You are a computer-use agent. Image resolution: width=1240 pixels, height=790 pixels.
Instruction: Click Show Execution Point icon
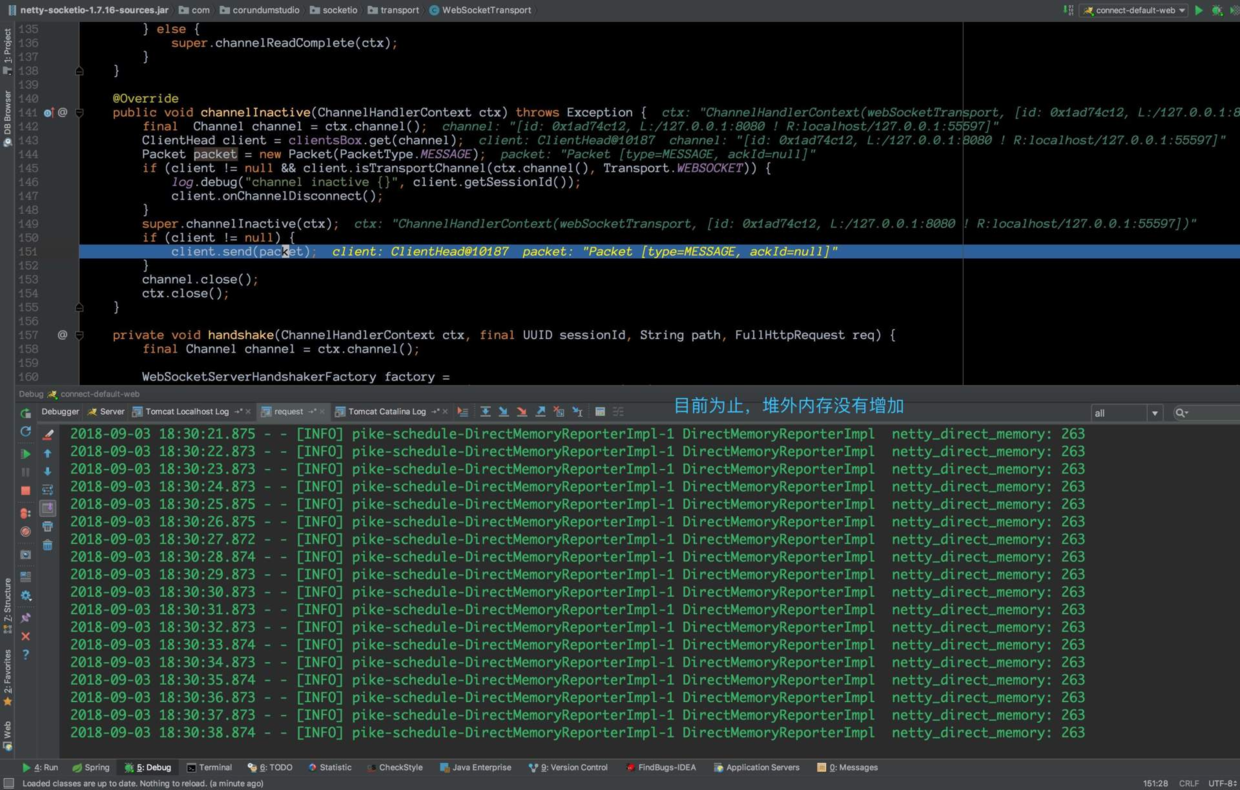pyautogui.click(x=462, y=411)
